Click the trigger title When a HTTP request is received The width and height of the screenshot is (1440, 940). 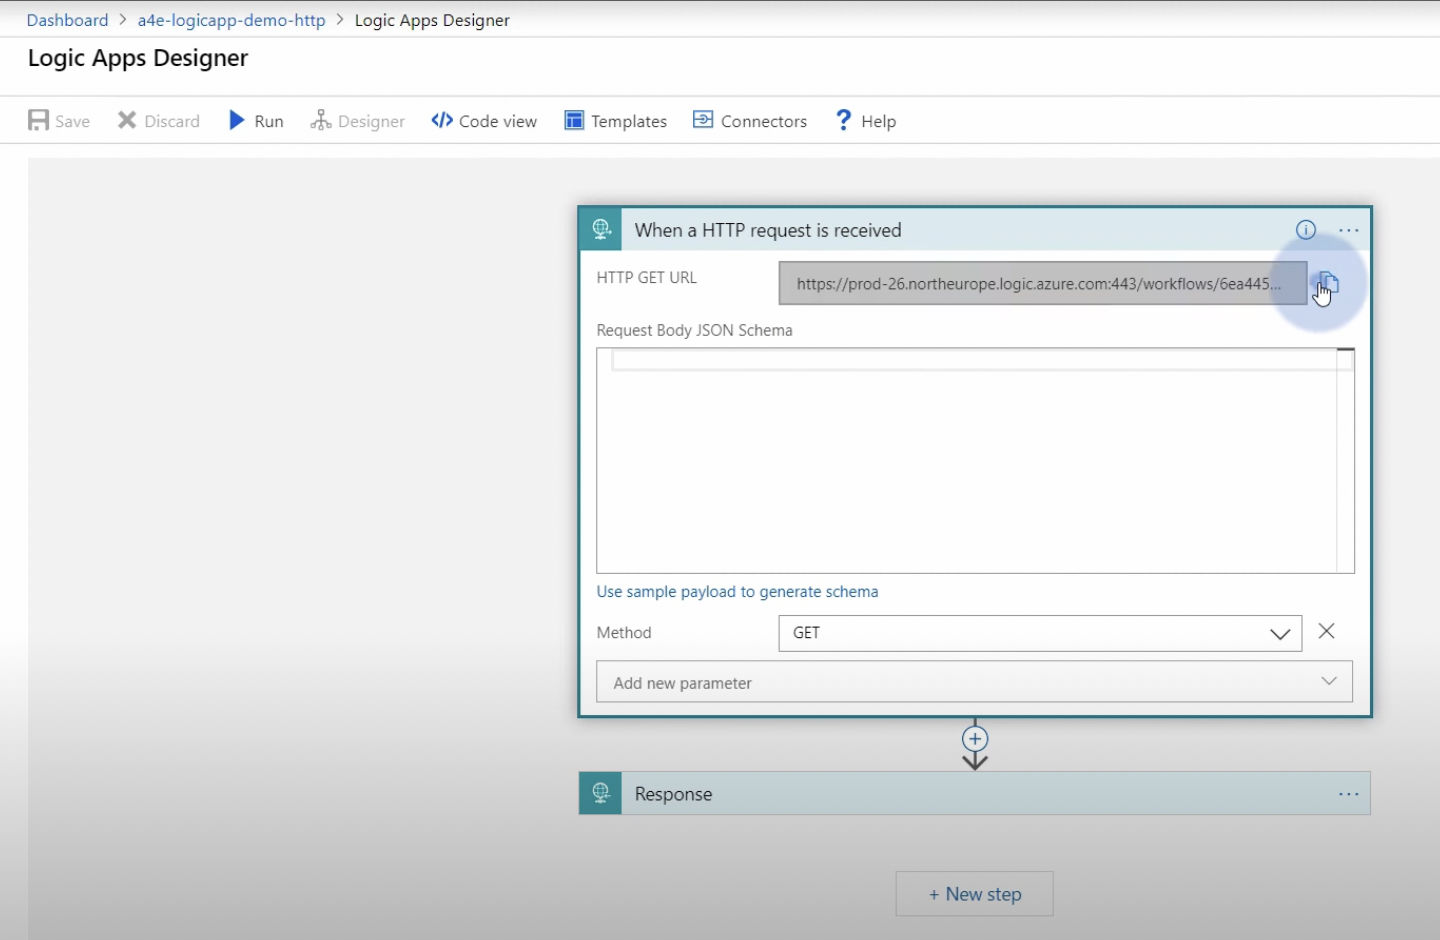coord(768,230)
